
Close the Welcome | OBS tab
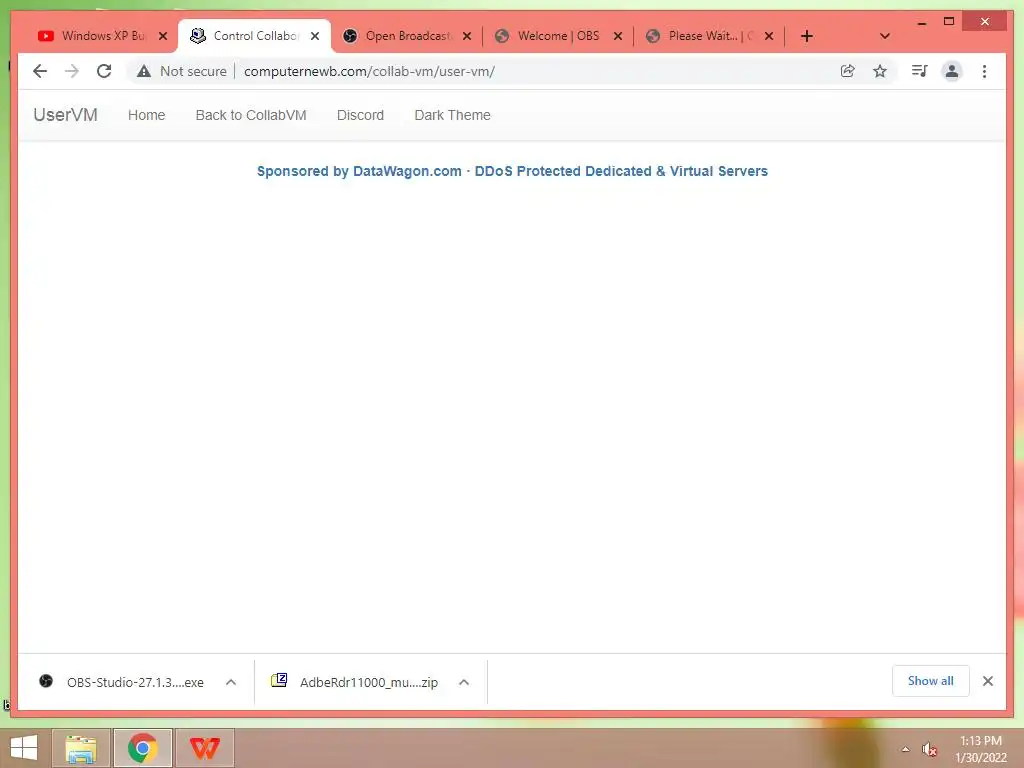tap(618, 36)
